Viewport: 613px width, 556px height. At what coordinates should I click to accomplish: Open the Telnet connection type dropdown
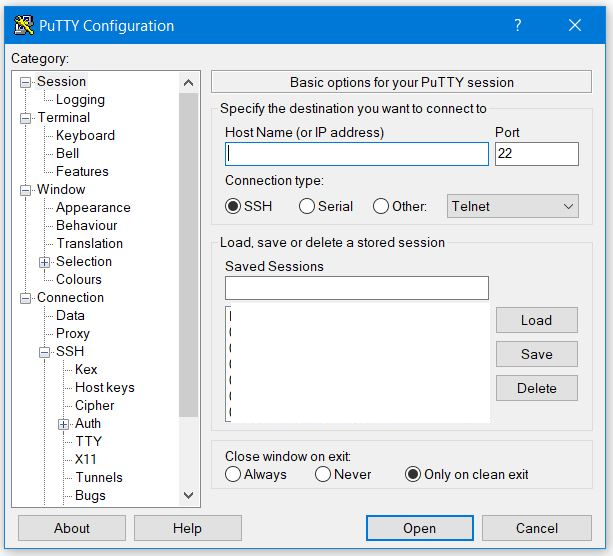point(513,206)
